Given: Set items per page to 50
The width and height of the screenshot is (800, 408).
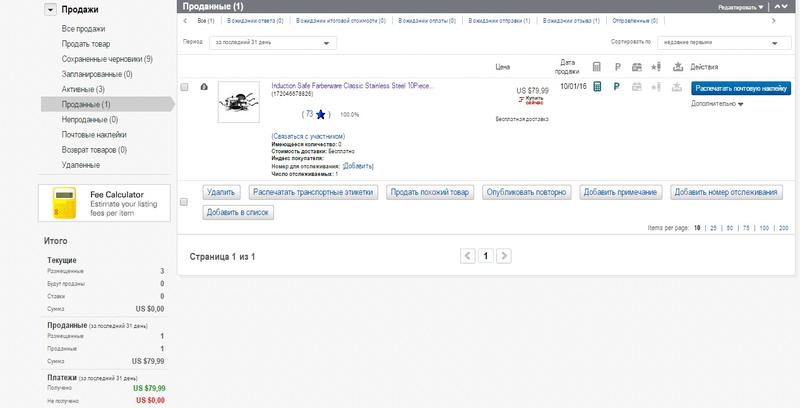Looking at the screenshot, I should tap(730, 228).
